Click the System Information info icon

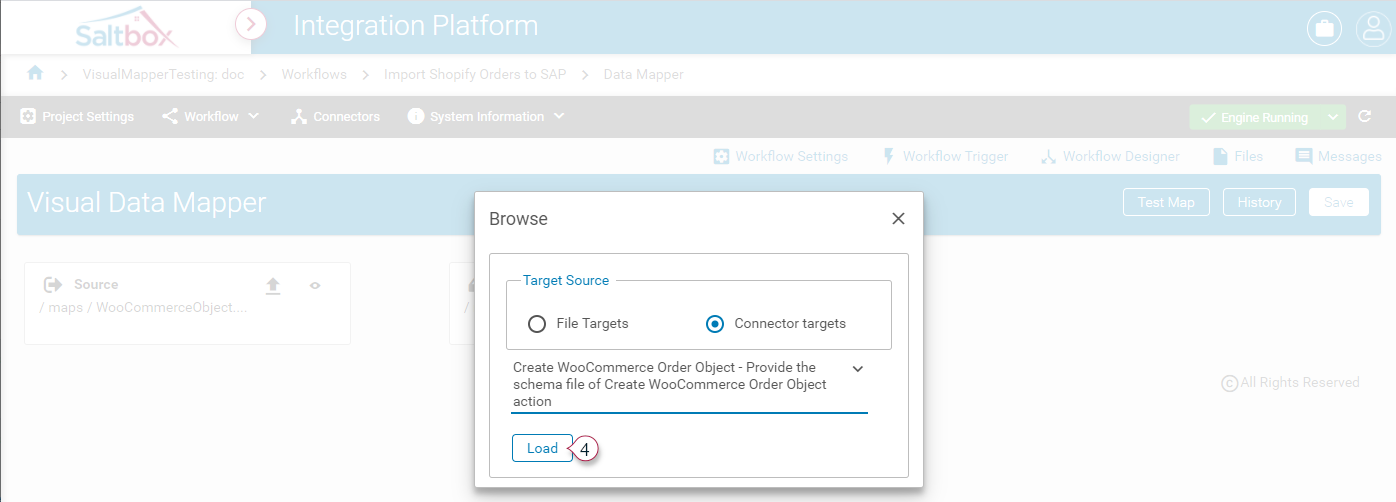click(x=416, y=117)
